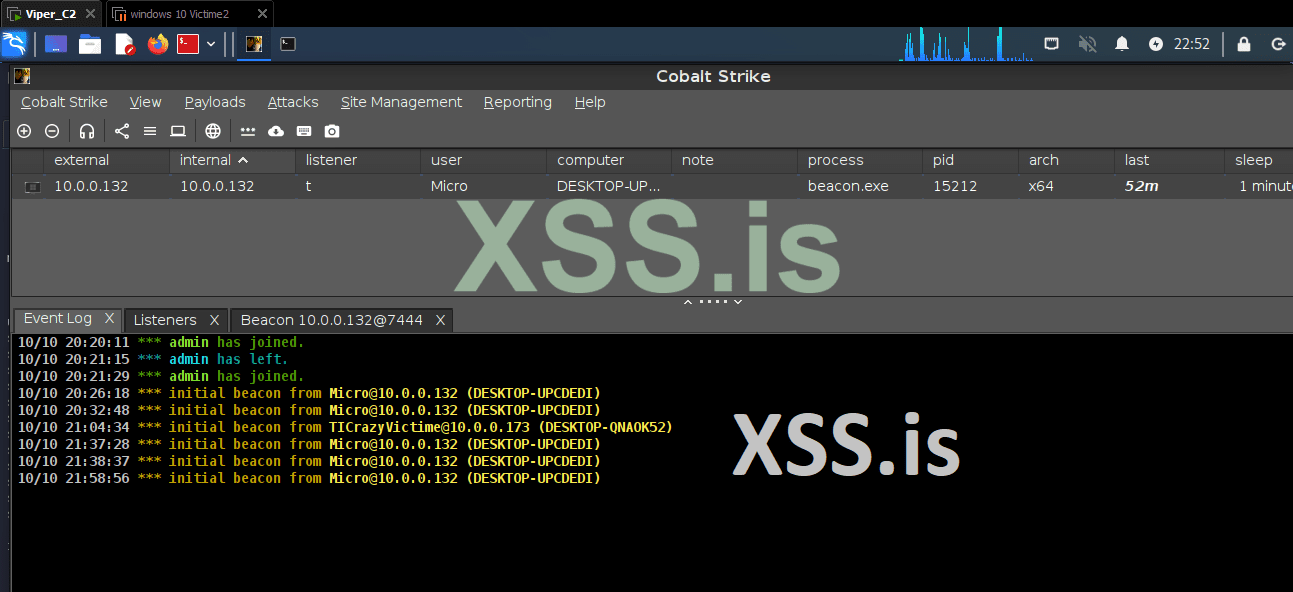Open the View menu
This screenshot has height=592, width=1293.
pyautogui.click(x=145, y=102)
